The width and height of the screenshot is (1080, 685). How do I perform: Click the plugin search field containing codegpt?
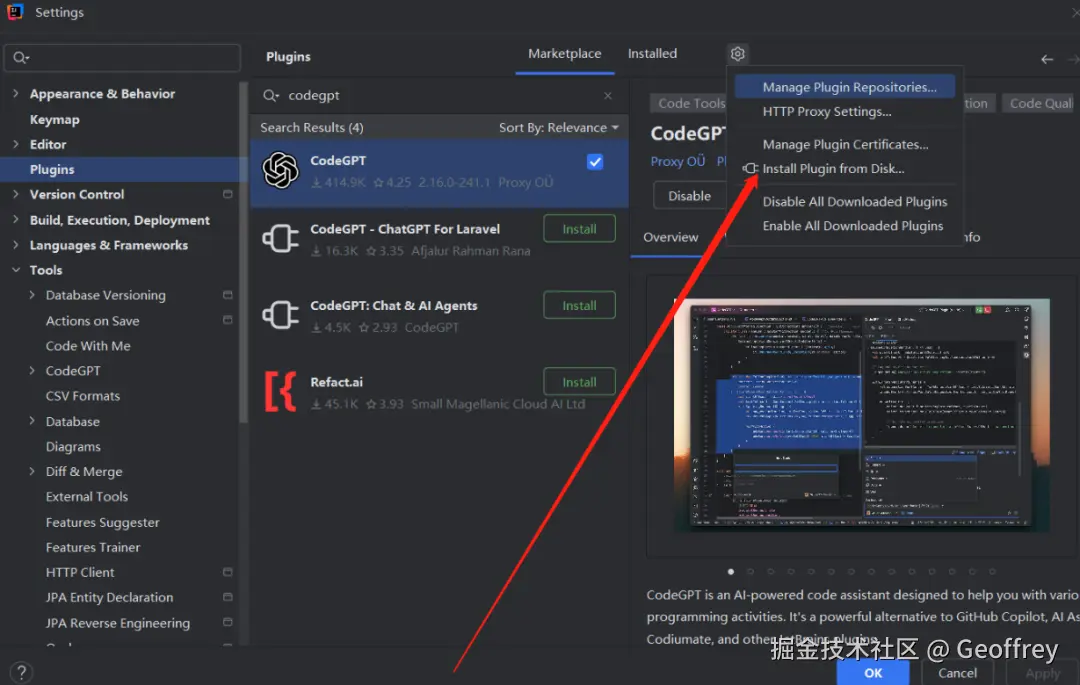click(x=439, y=96)
